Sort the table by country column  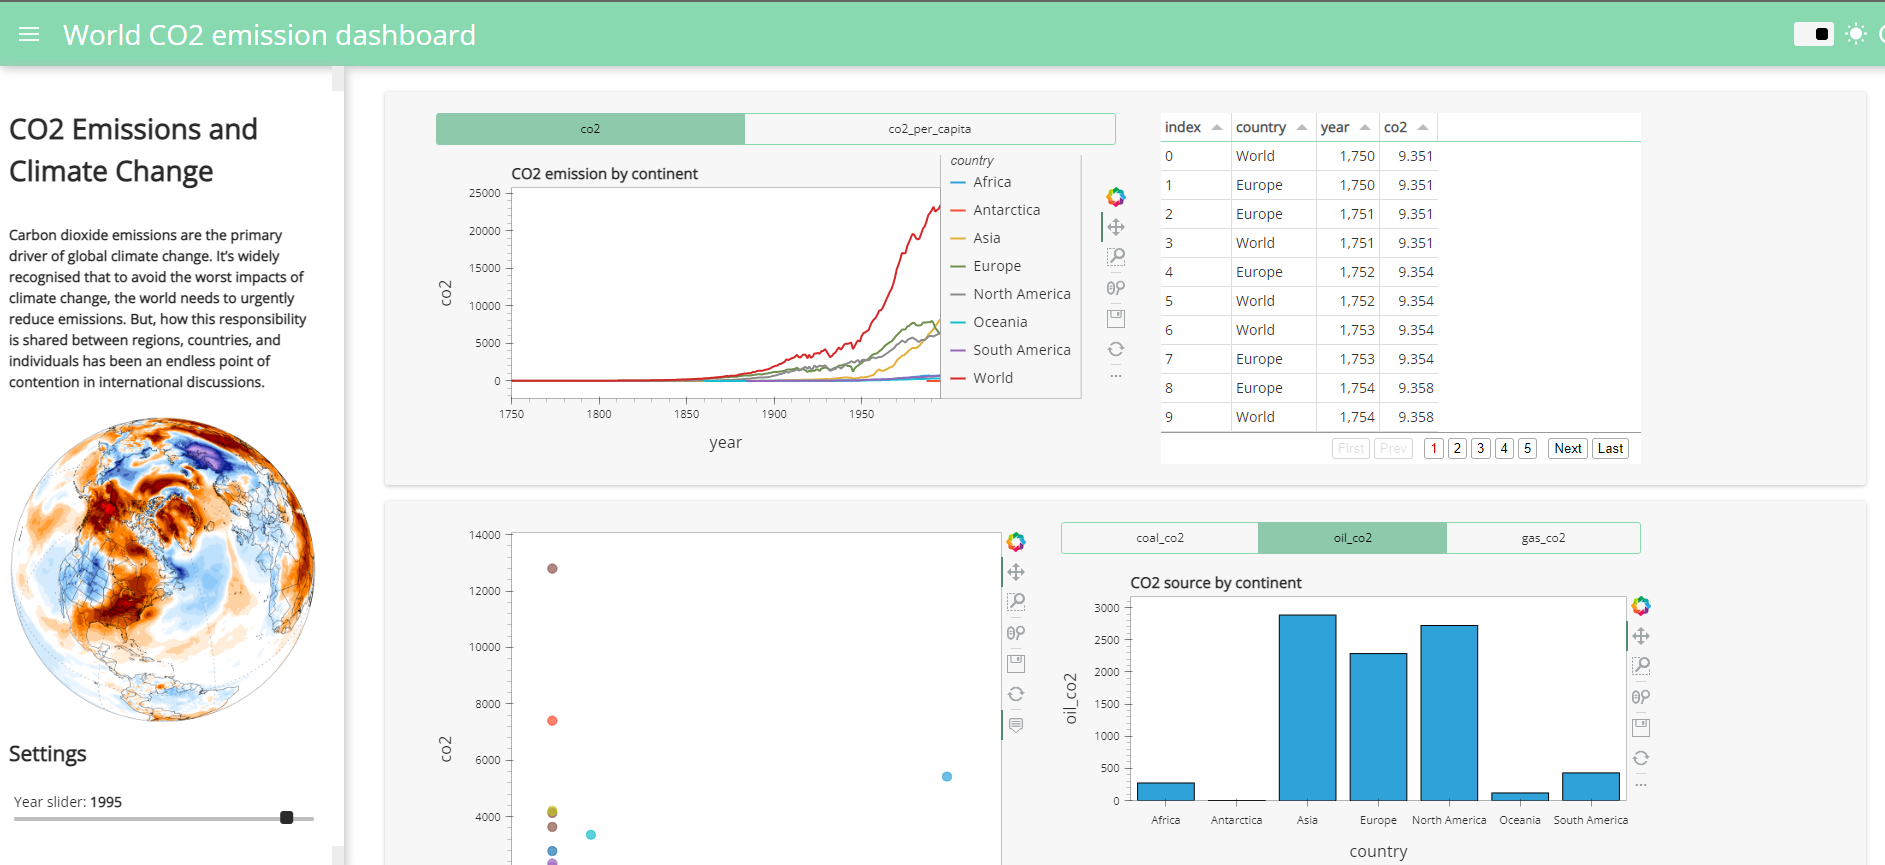click(x=1273, y=127)
